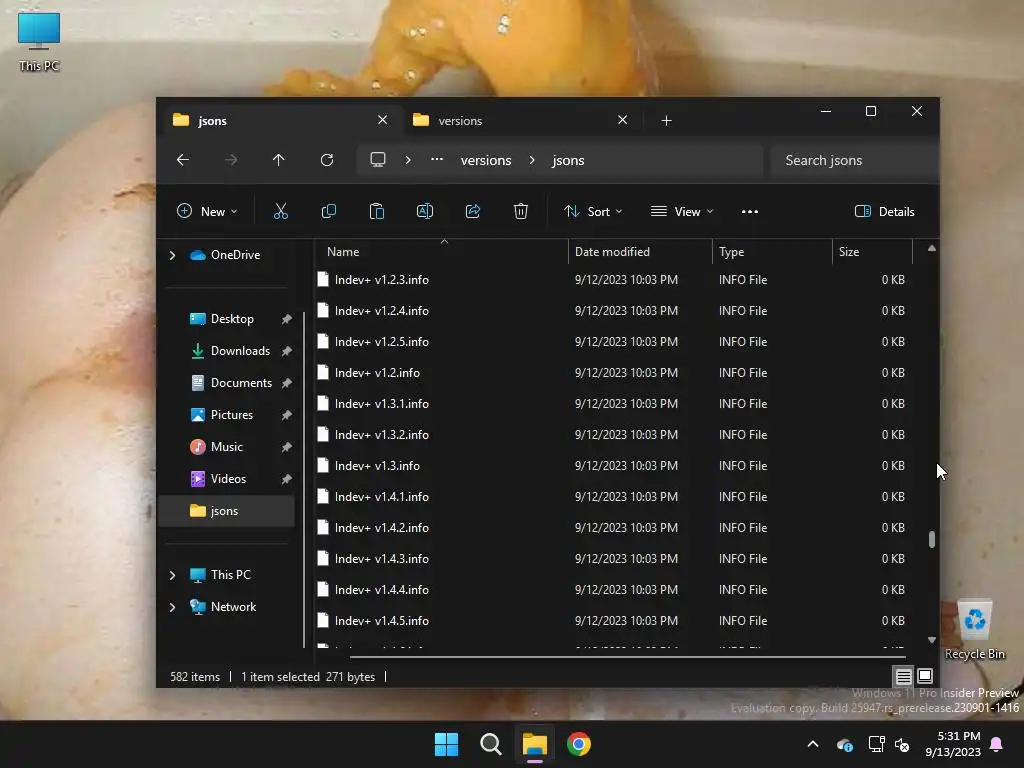Image resolution: width=1024 pixels, height=768 pixels.
Task: Select file Indev+ v1.2.3.info
Action: (x=614, y=280)
